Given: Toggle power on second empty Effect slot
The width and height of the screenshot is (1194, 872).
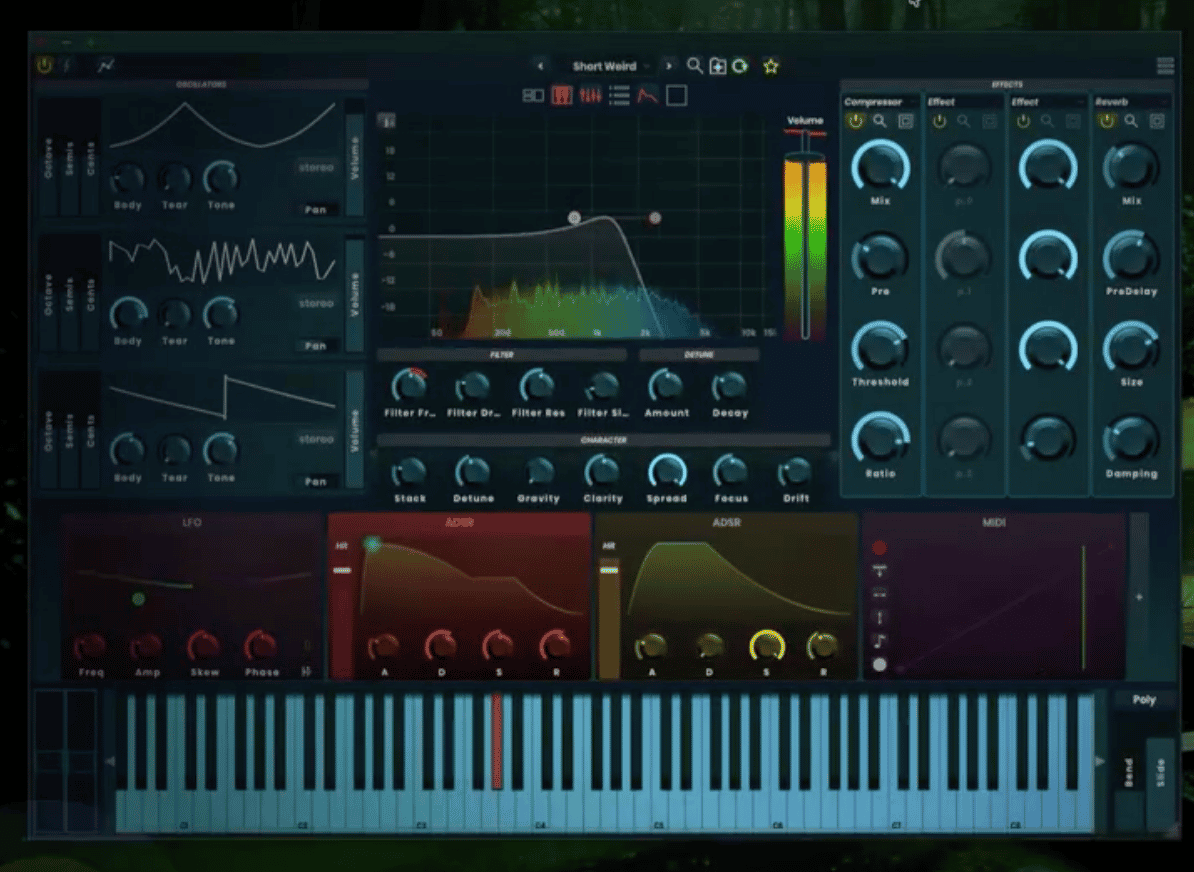Looking at the screenshot, I should [x=1023, y=121].
